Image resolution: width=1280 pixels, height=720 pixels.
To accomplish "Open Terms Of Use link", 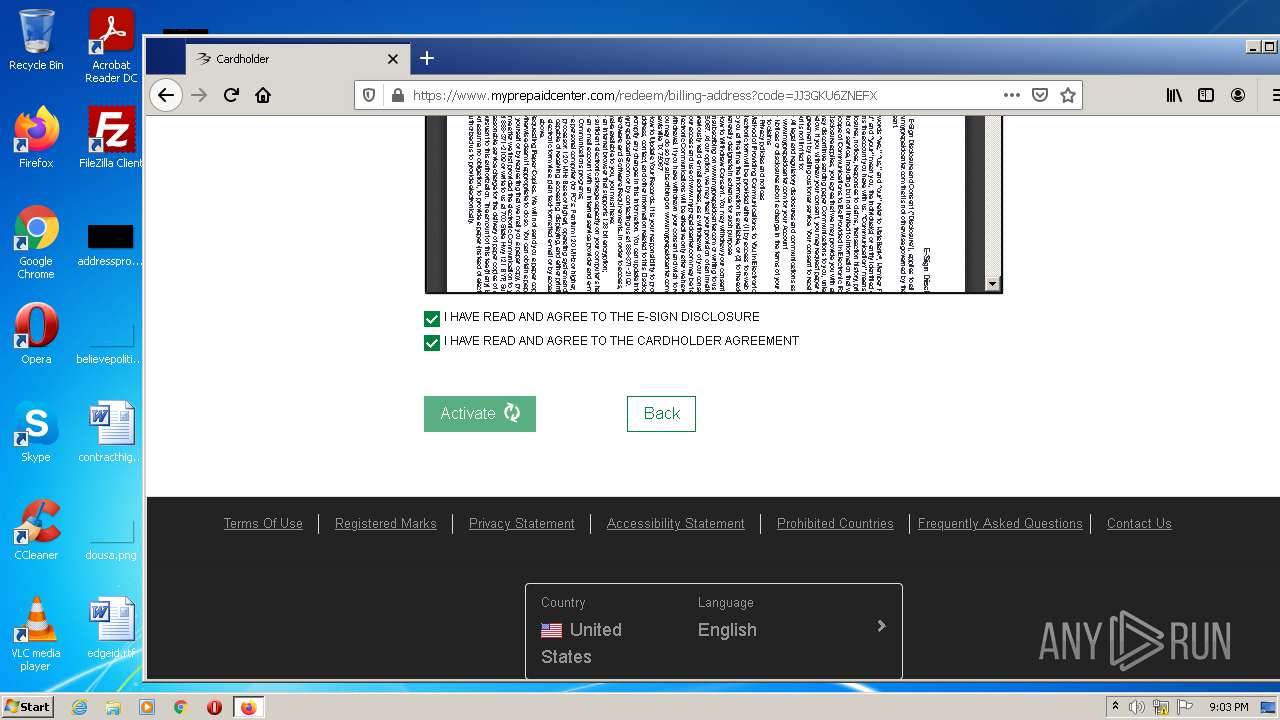I will coord(263,523).
